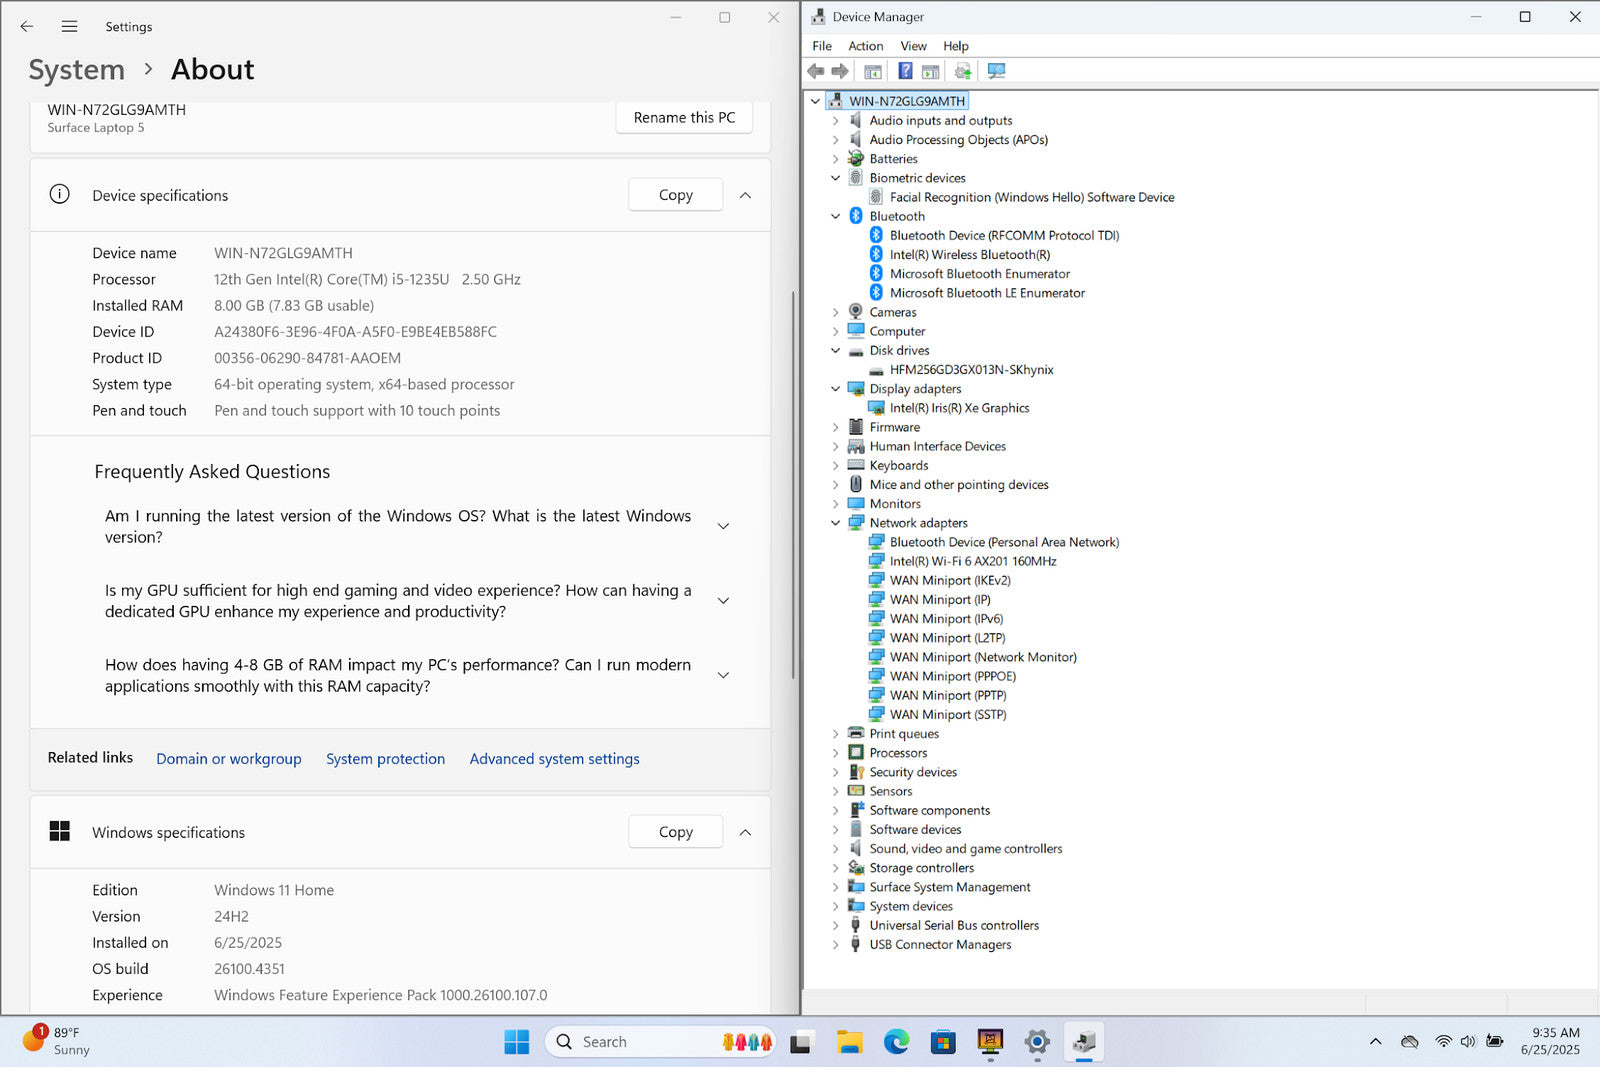
Task: Expand the latest Windows version FAQ
Action: pos(723,526)
